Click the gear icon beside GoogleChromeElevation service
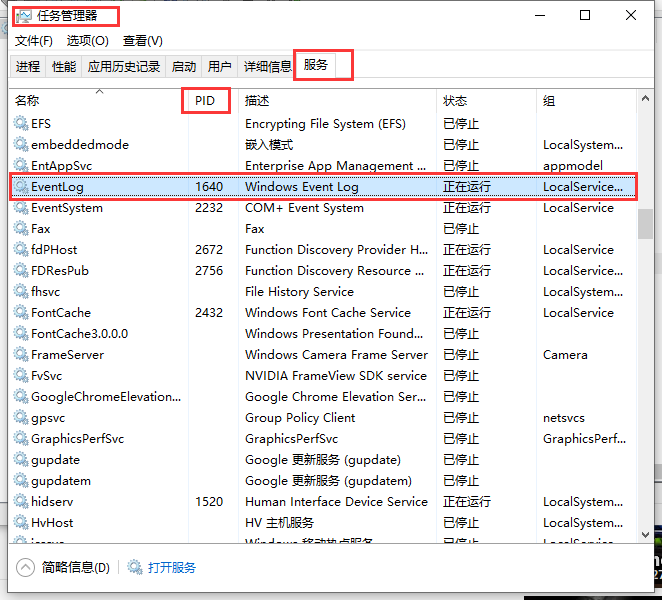Viewport: 662px width, 600px height. 21,396
